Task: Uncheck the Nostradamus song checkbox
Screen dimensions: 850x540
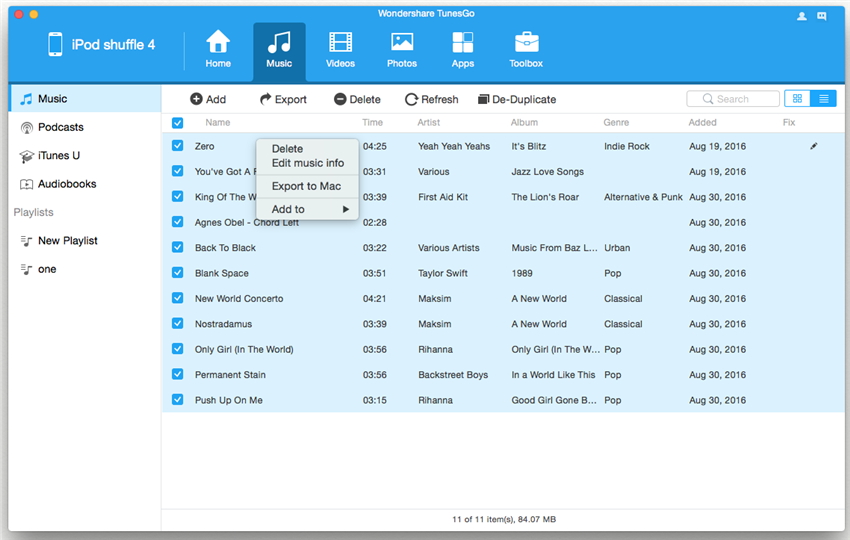Action: click(177, 324)
